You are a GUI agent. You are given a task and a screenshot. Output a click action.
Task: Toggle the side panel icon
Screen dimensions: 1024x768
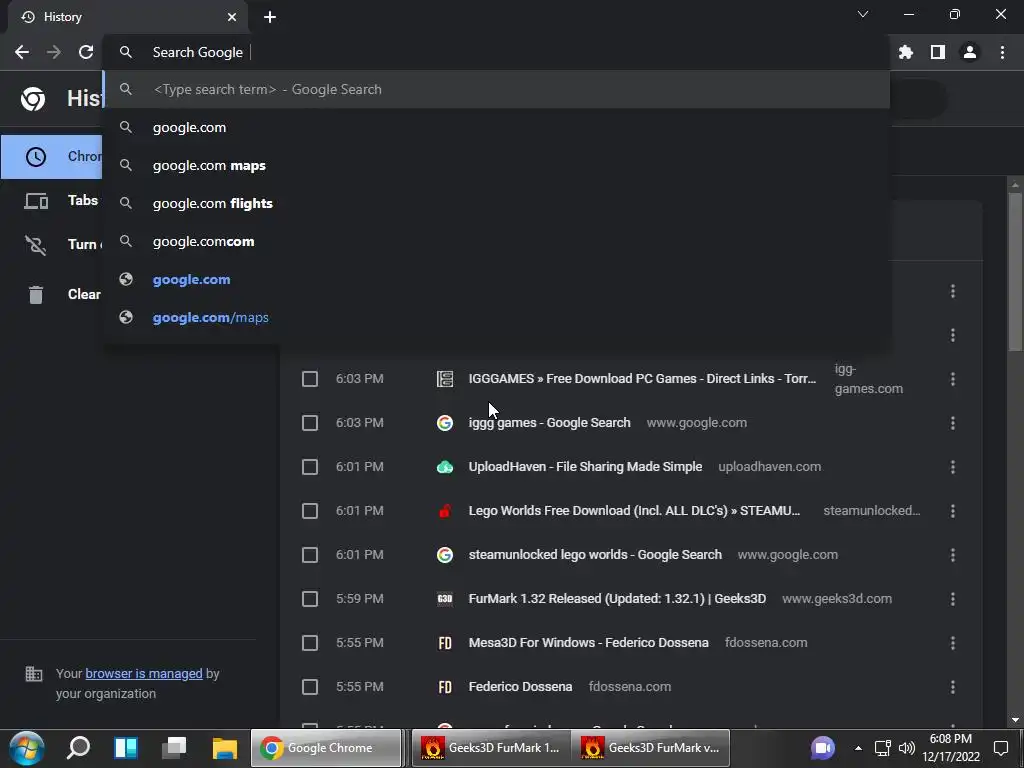pyautogui.click(x=938, y=52)
